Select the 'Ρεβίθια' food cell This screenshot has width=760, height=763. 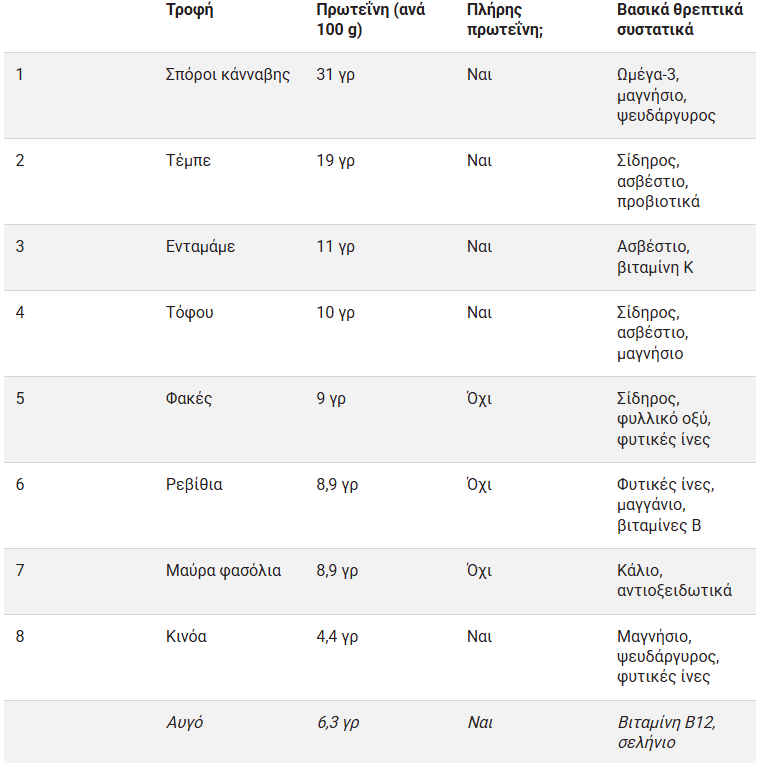coord(194,485)
